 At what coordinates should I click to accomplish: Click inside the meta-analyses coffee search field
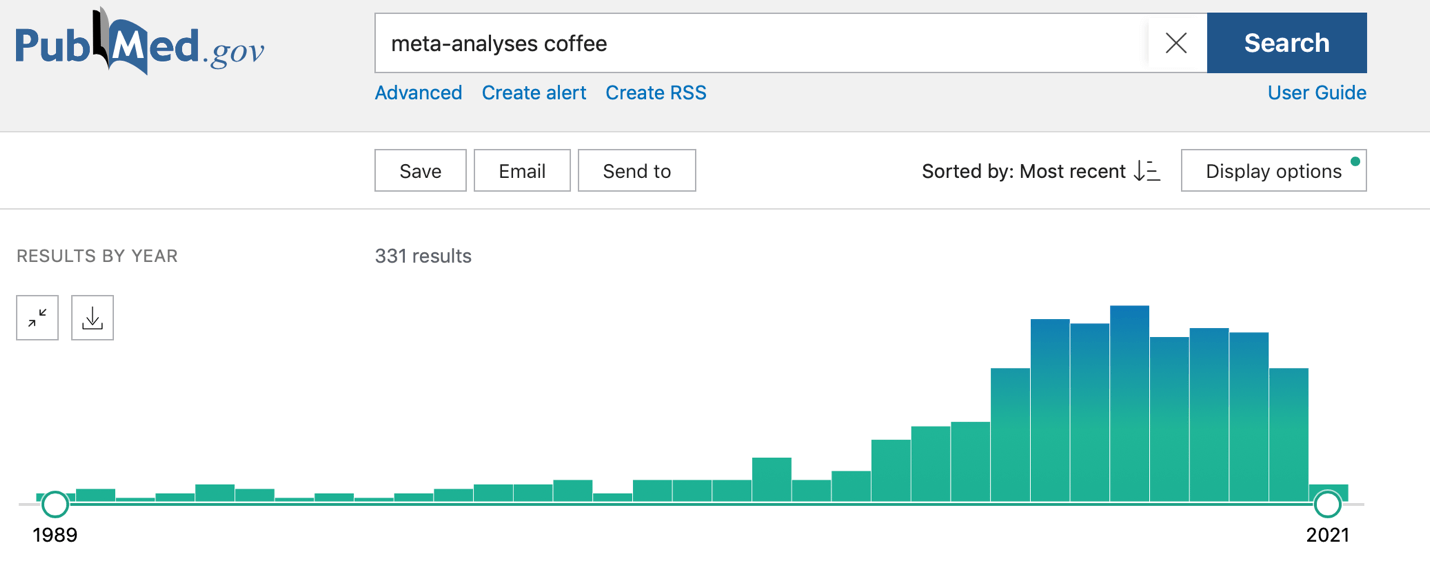point(761,43)
